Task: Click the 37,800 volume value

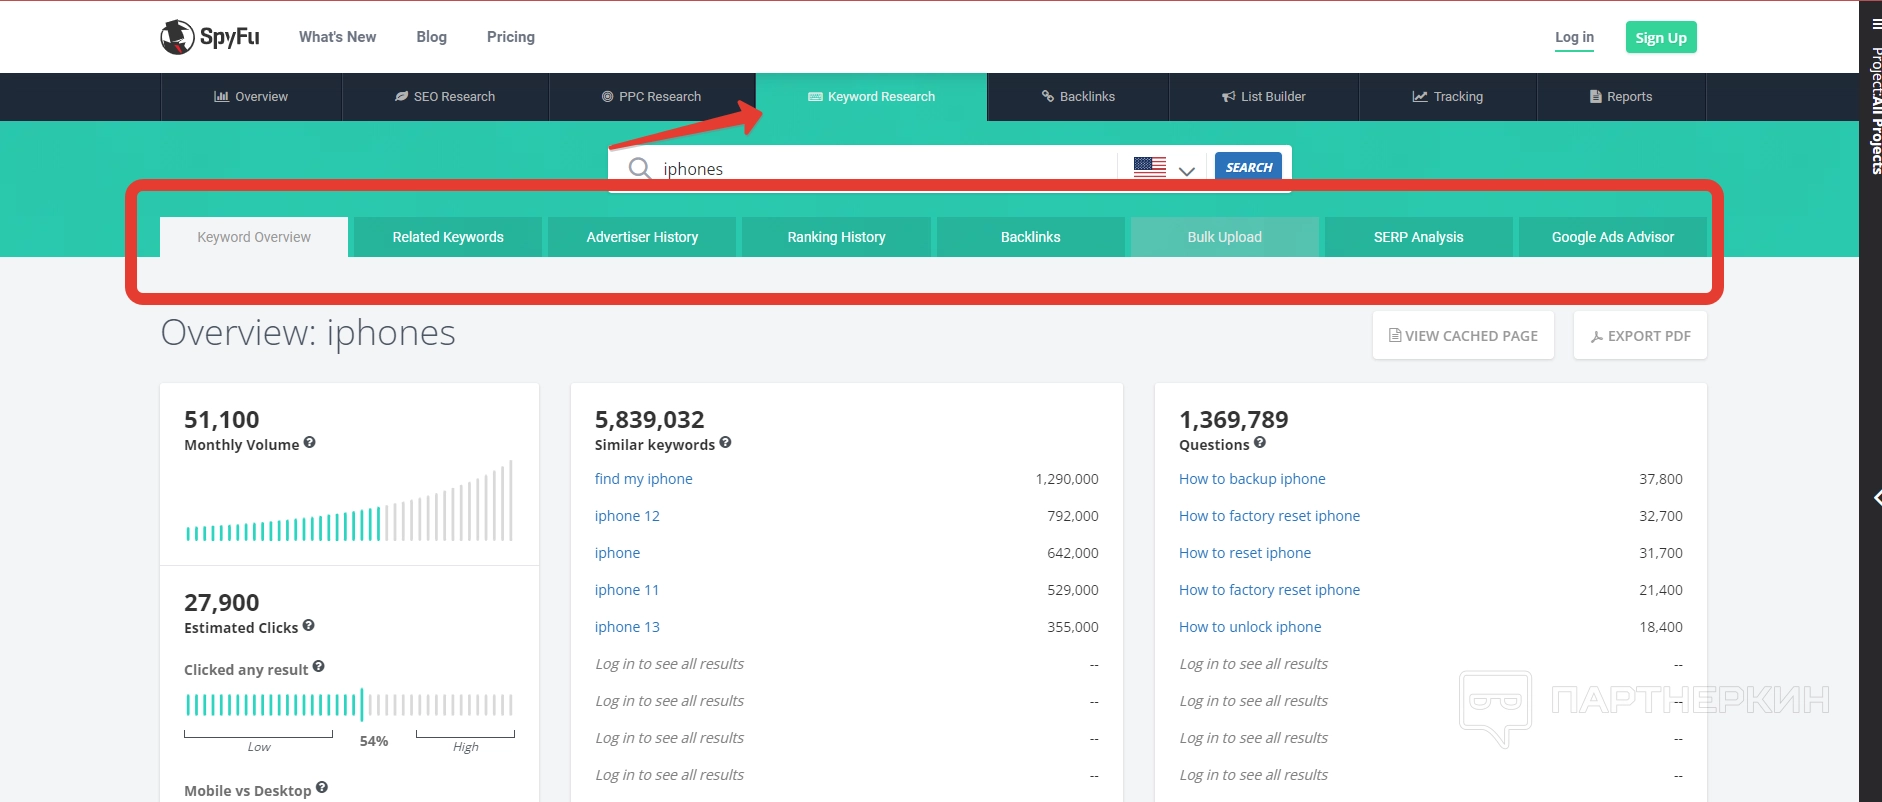Action: 1661,479
